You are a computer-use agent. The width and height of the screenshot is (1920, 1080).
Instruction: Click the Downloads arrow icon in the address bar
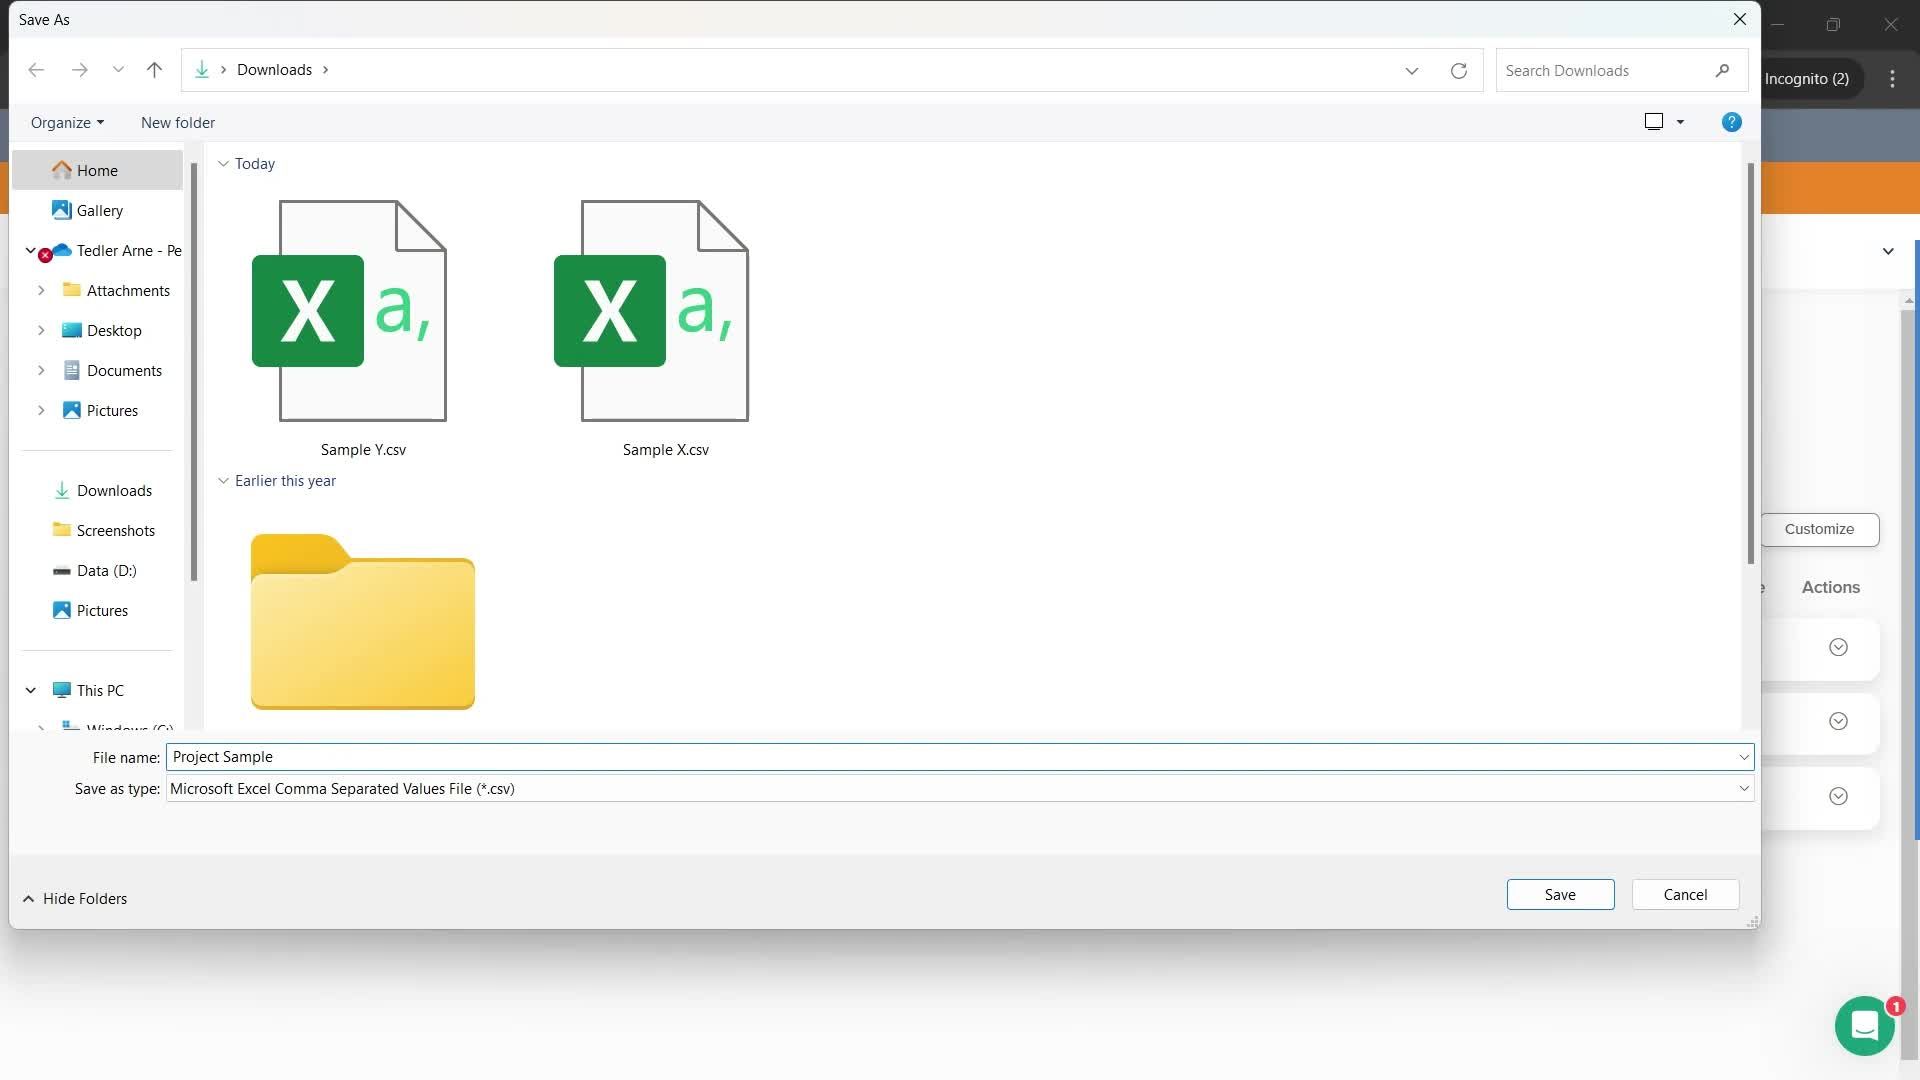tap(202, 70)
